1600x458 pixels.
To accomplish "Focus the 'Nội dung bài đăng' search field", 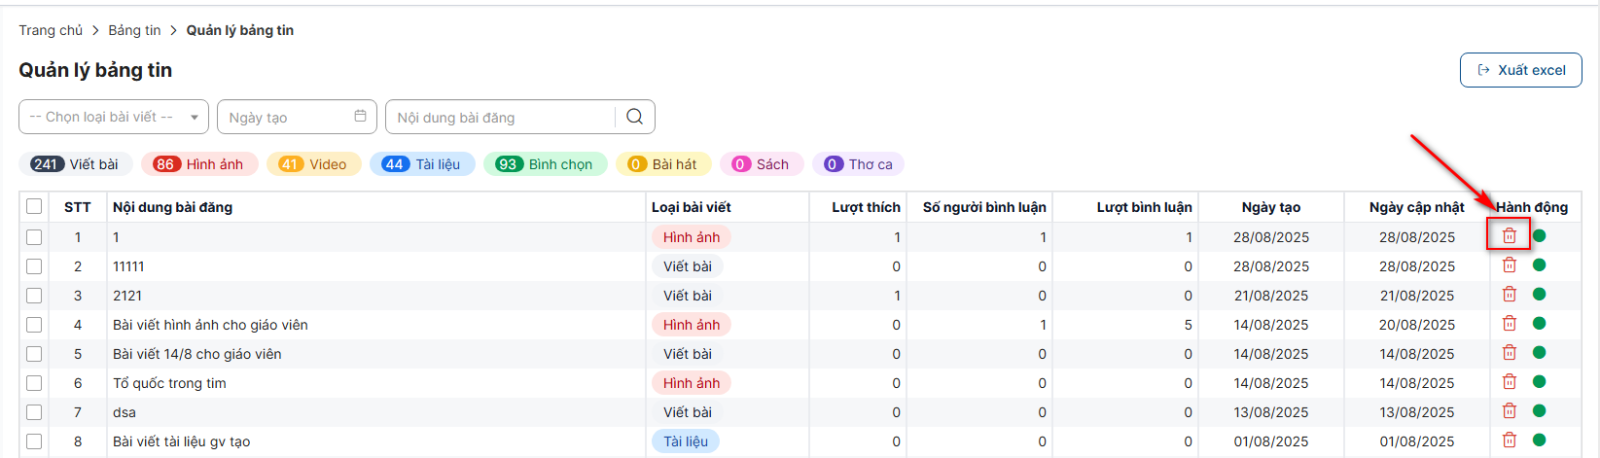I will [500, 117].
